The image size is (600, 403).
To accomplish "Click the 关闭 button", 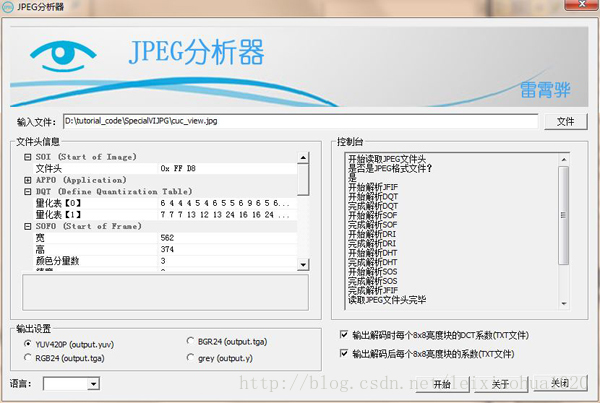I will point(560,383).
